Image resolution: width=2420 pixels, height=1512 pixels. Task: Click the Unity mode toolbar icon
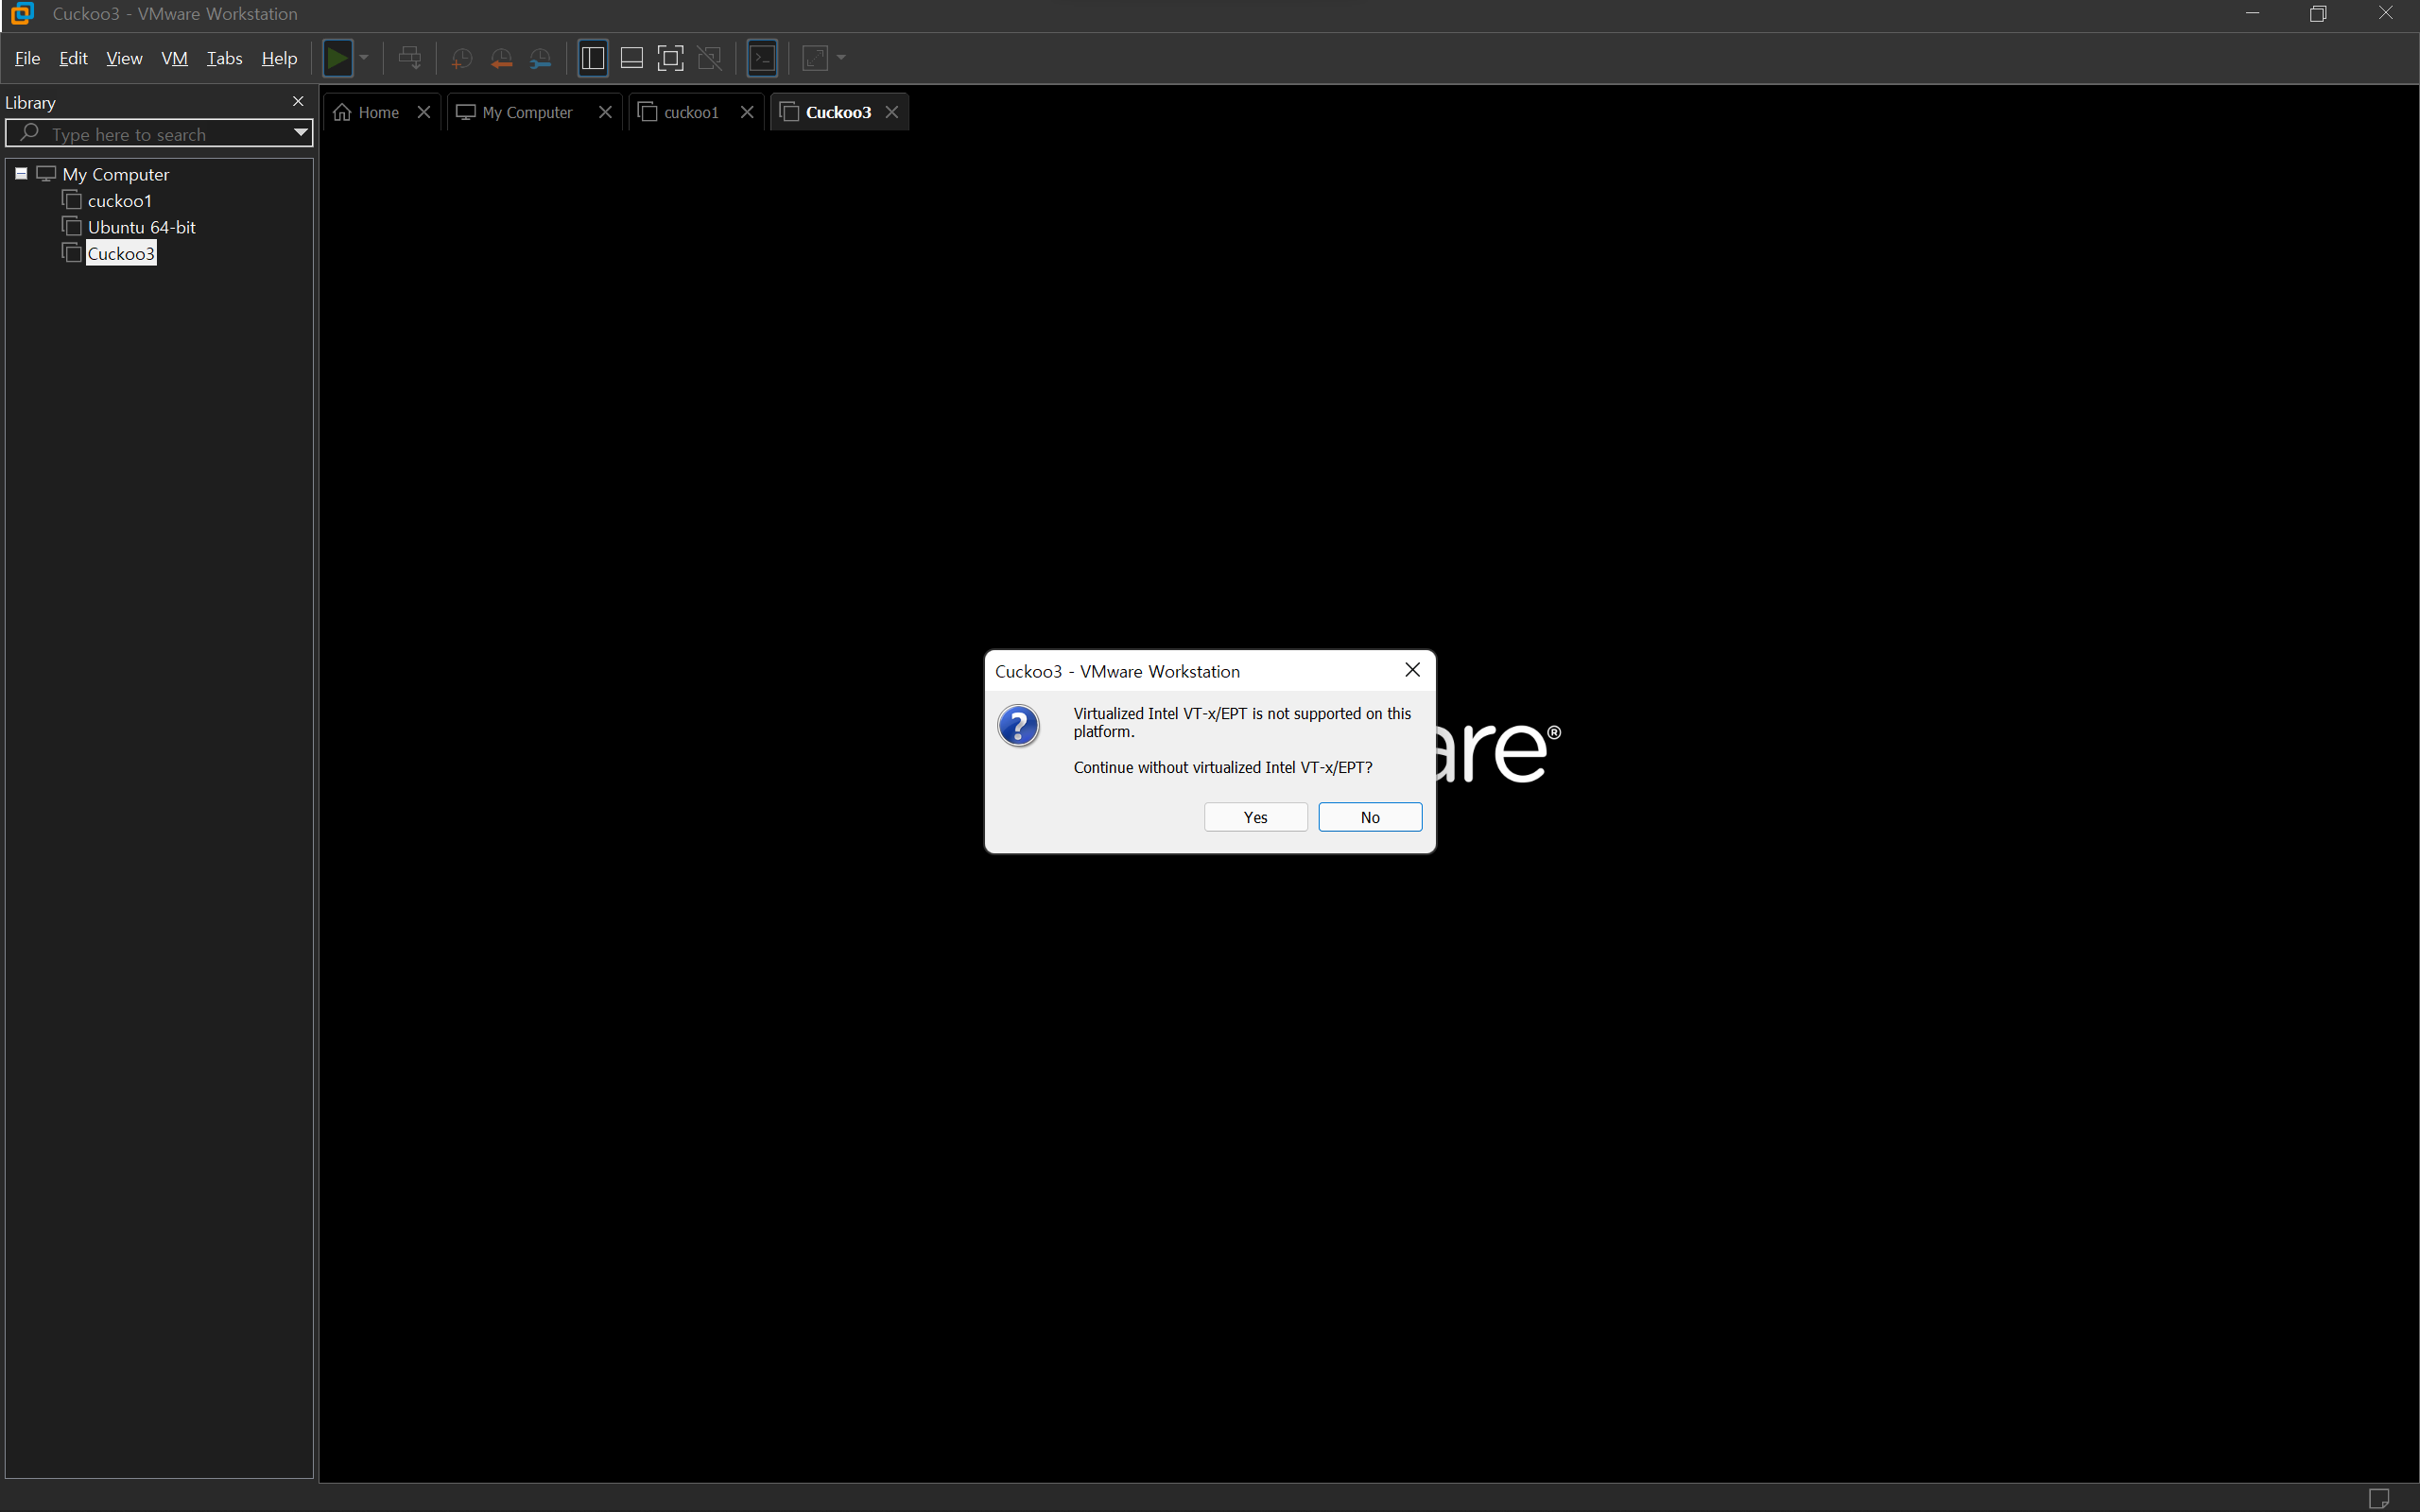tap(710, 58)
